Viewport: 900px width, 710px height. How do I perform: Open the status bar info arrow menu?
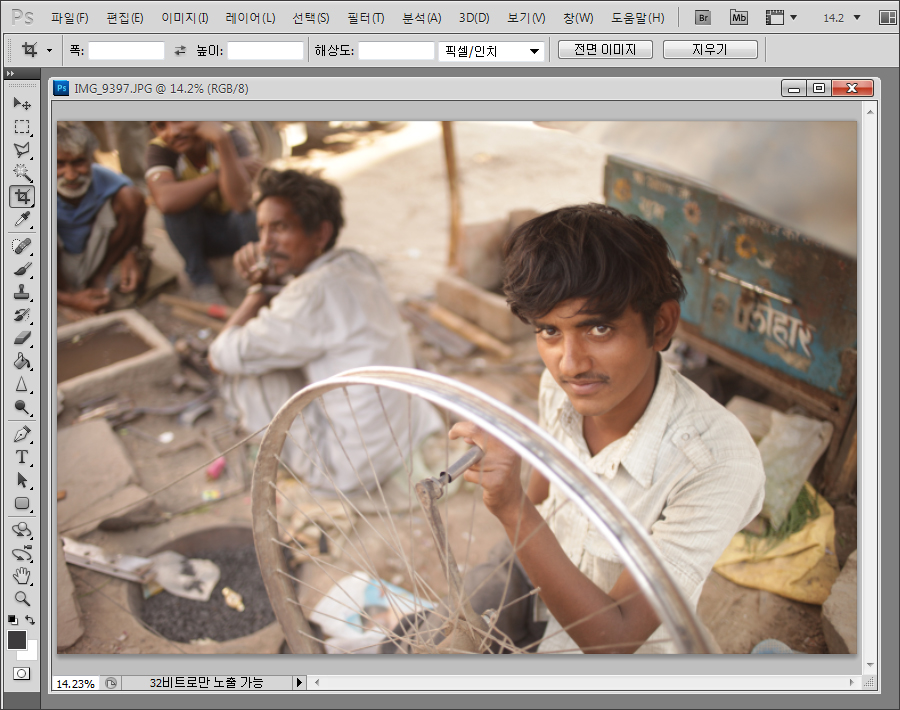(x=298, y=683)
